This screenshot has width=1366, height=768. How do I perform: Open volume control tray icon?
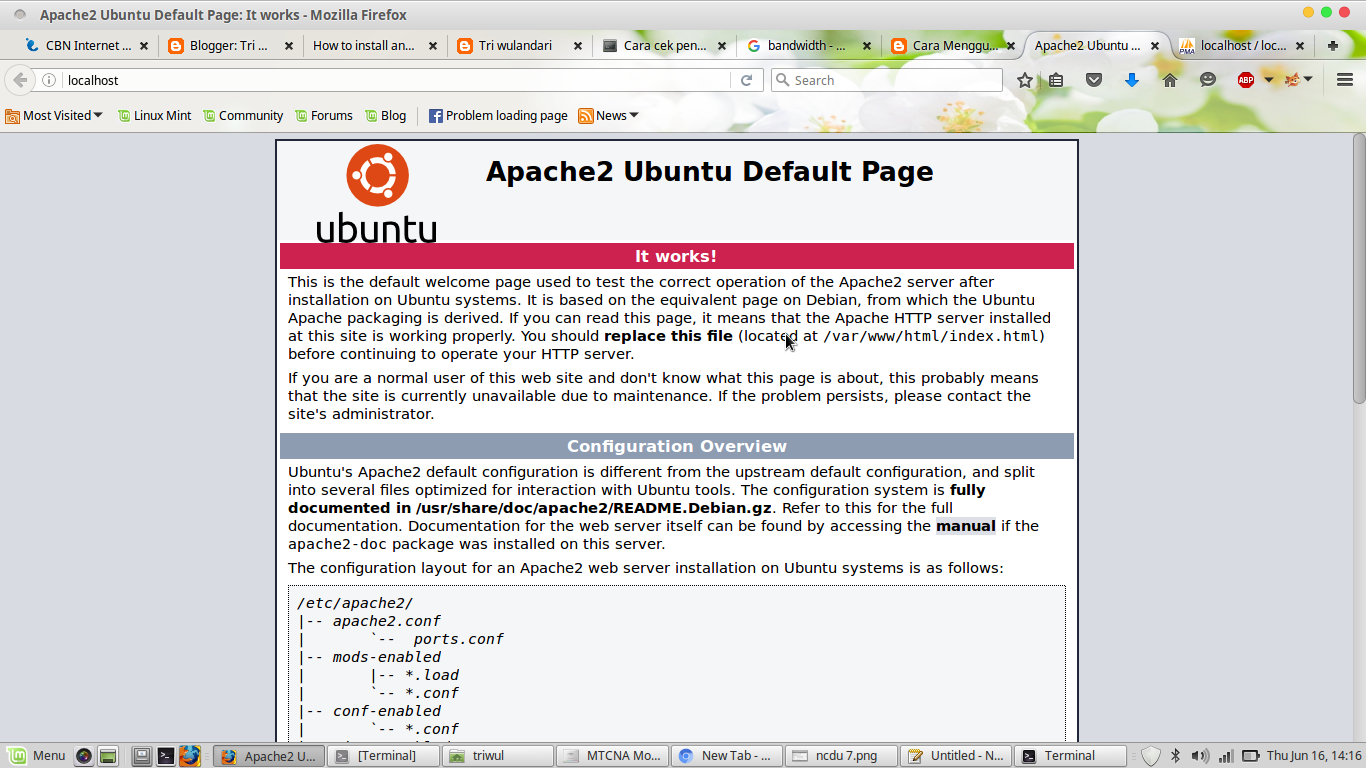point(1200,756)
